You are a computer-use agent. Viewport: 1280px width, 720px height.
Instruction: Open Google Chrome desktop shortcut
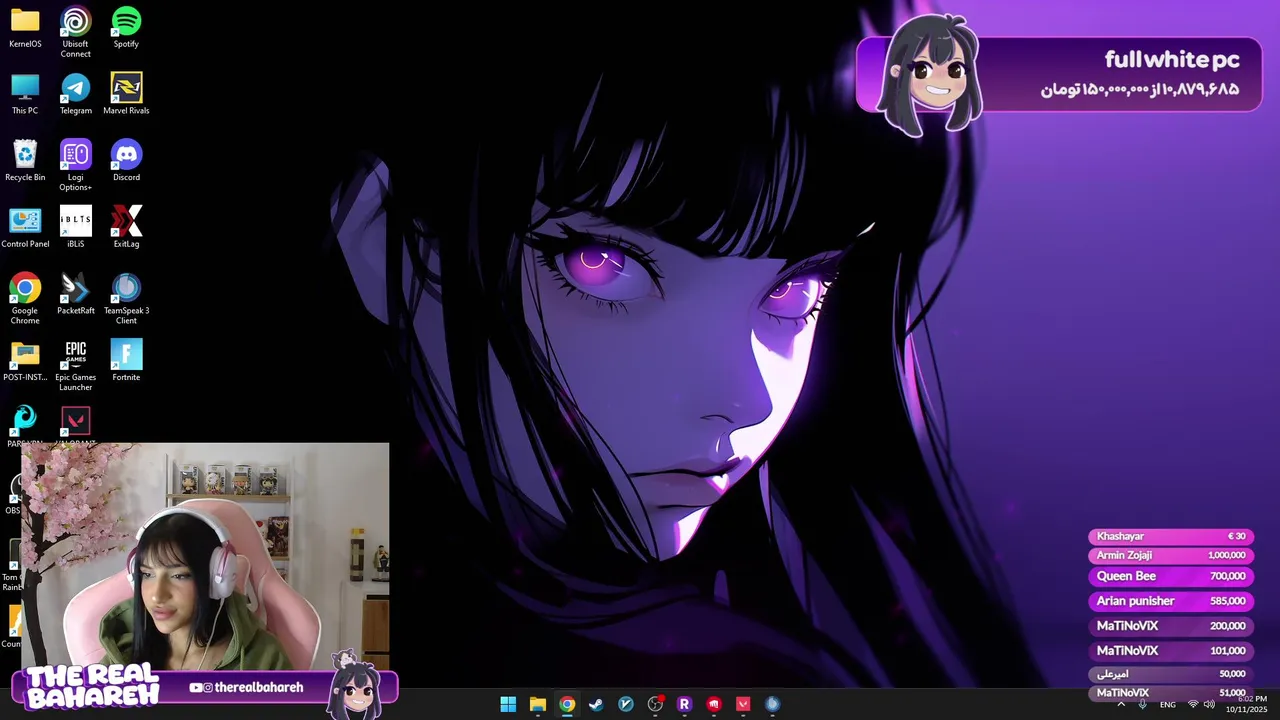tap(25, 298)
